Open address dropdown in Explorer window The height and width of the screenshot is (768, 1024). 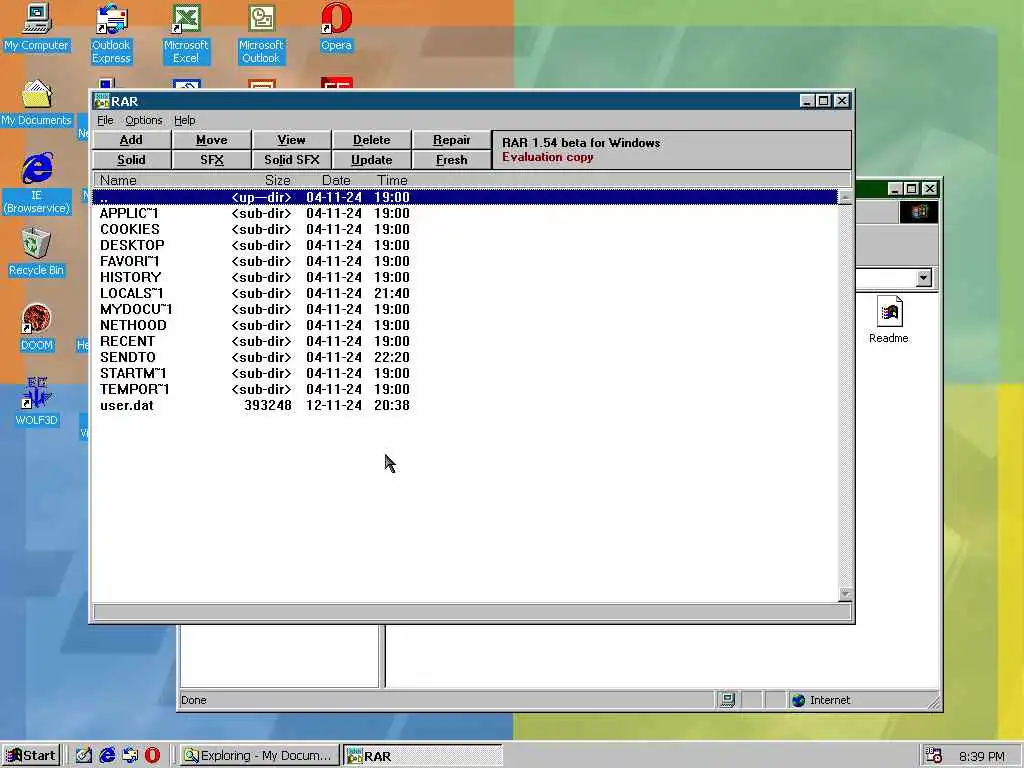click(x=923, y=278)
